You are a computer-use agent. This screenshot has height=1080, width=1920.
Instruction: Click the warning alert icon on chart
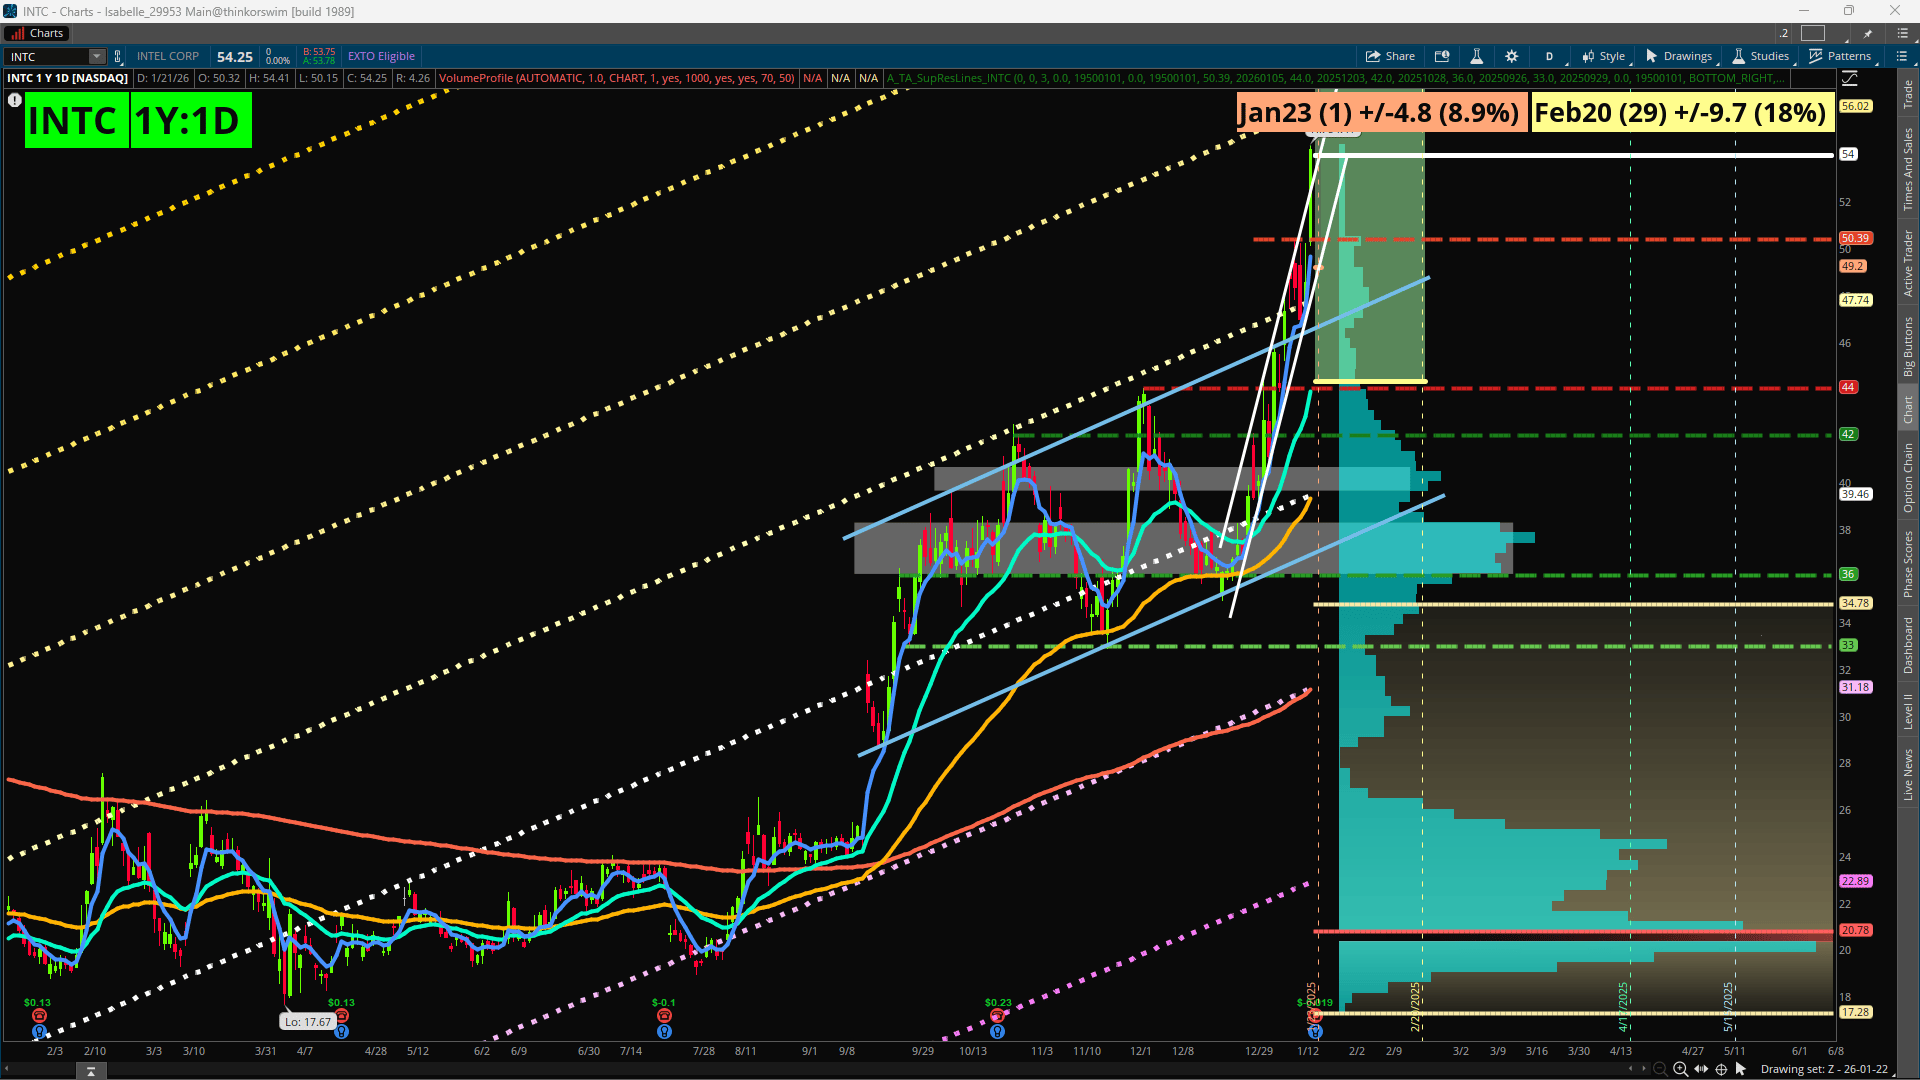(x=15, y=100)
